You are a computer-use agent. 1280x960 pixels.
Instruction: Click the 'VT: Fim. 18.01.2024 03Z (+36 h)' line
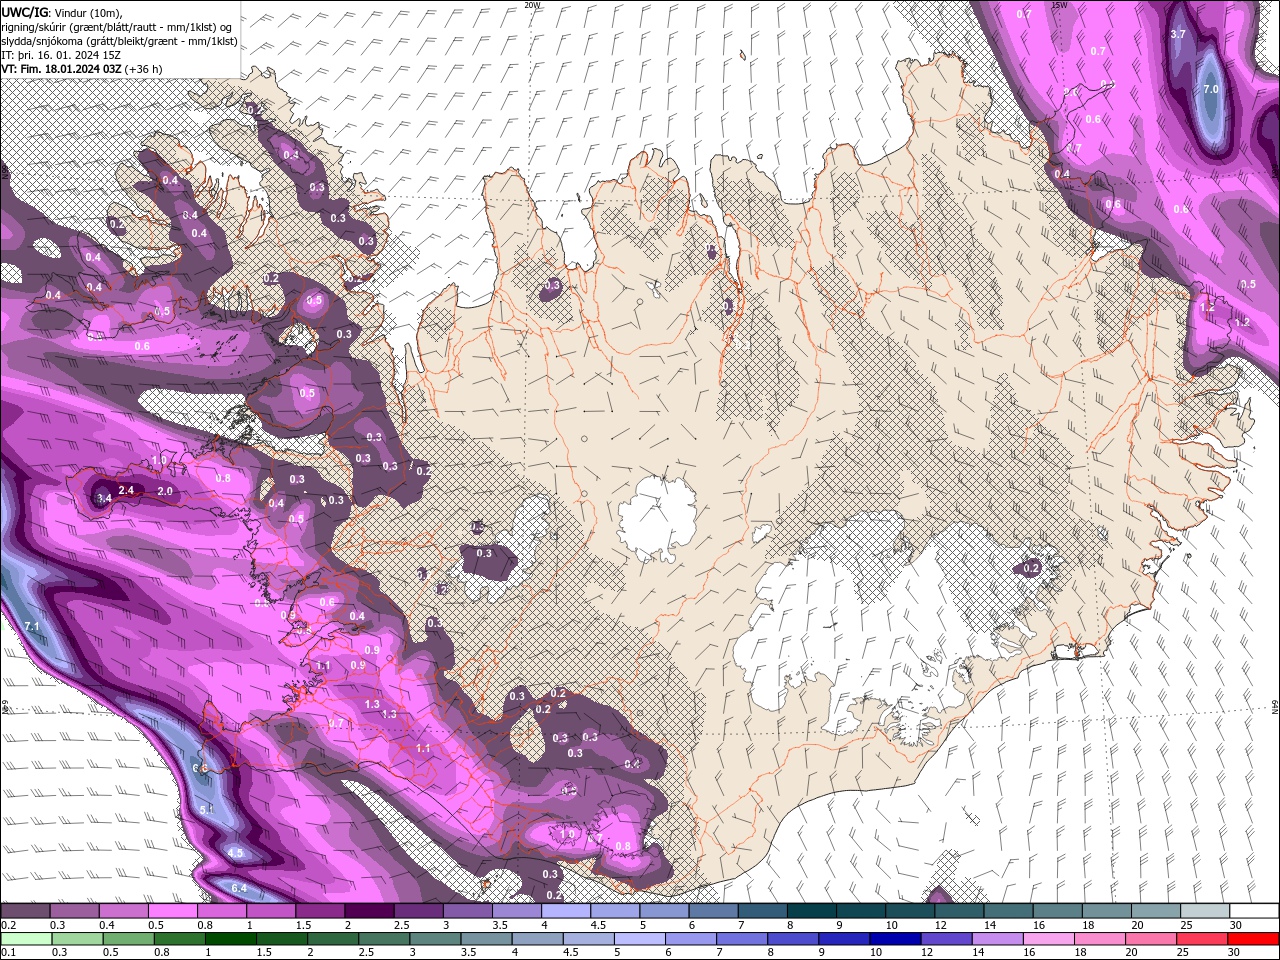(x=81, y=69)
